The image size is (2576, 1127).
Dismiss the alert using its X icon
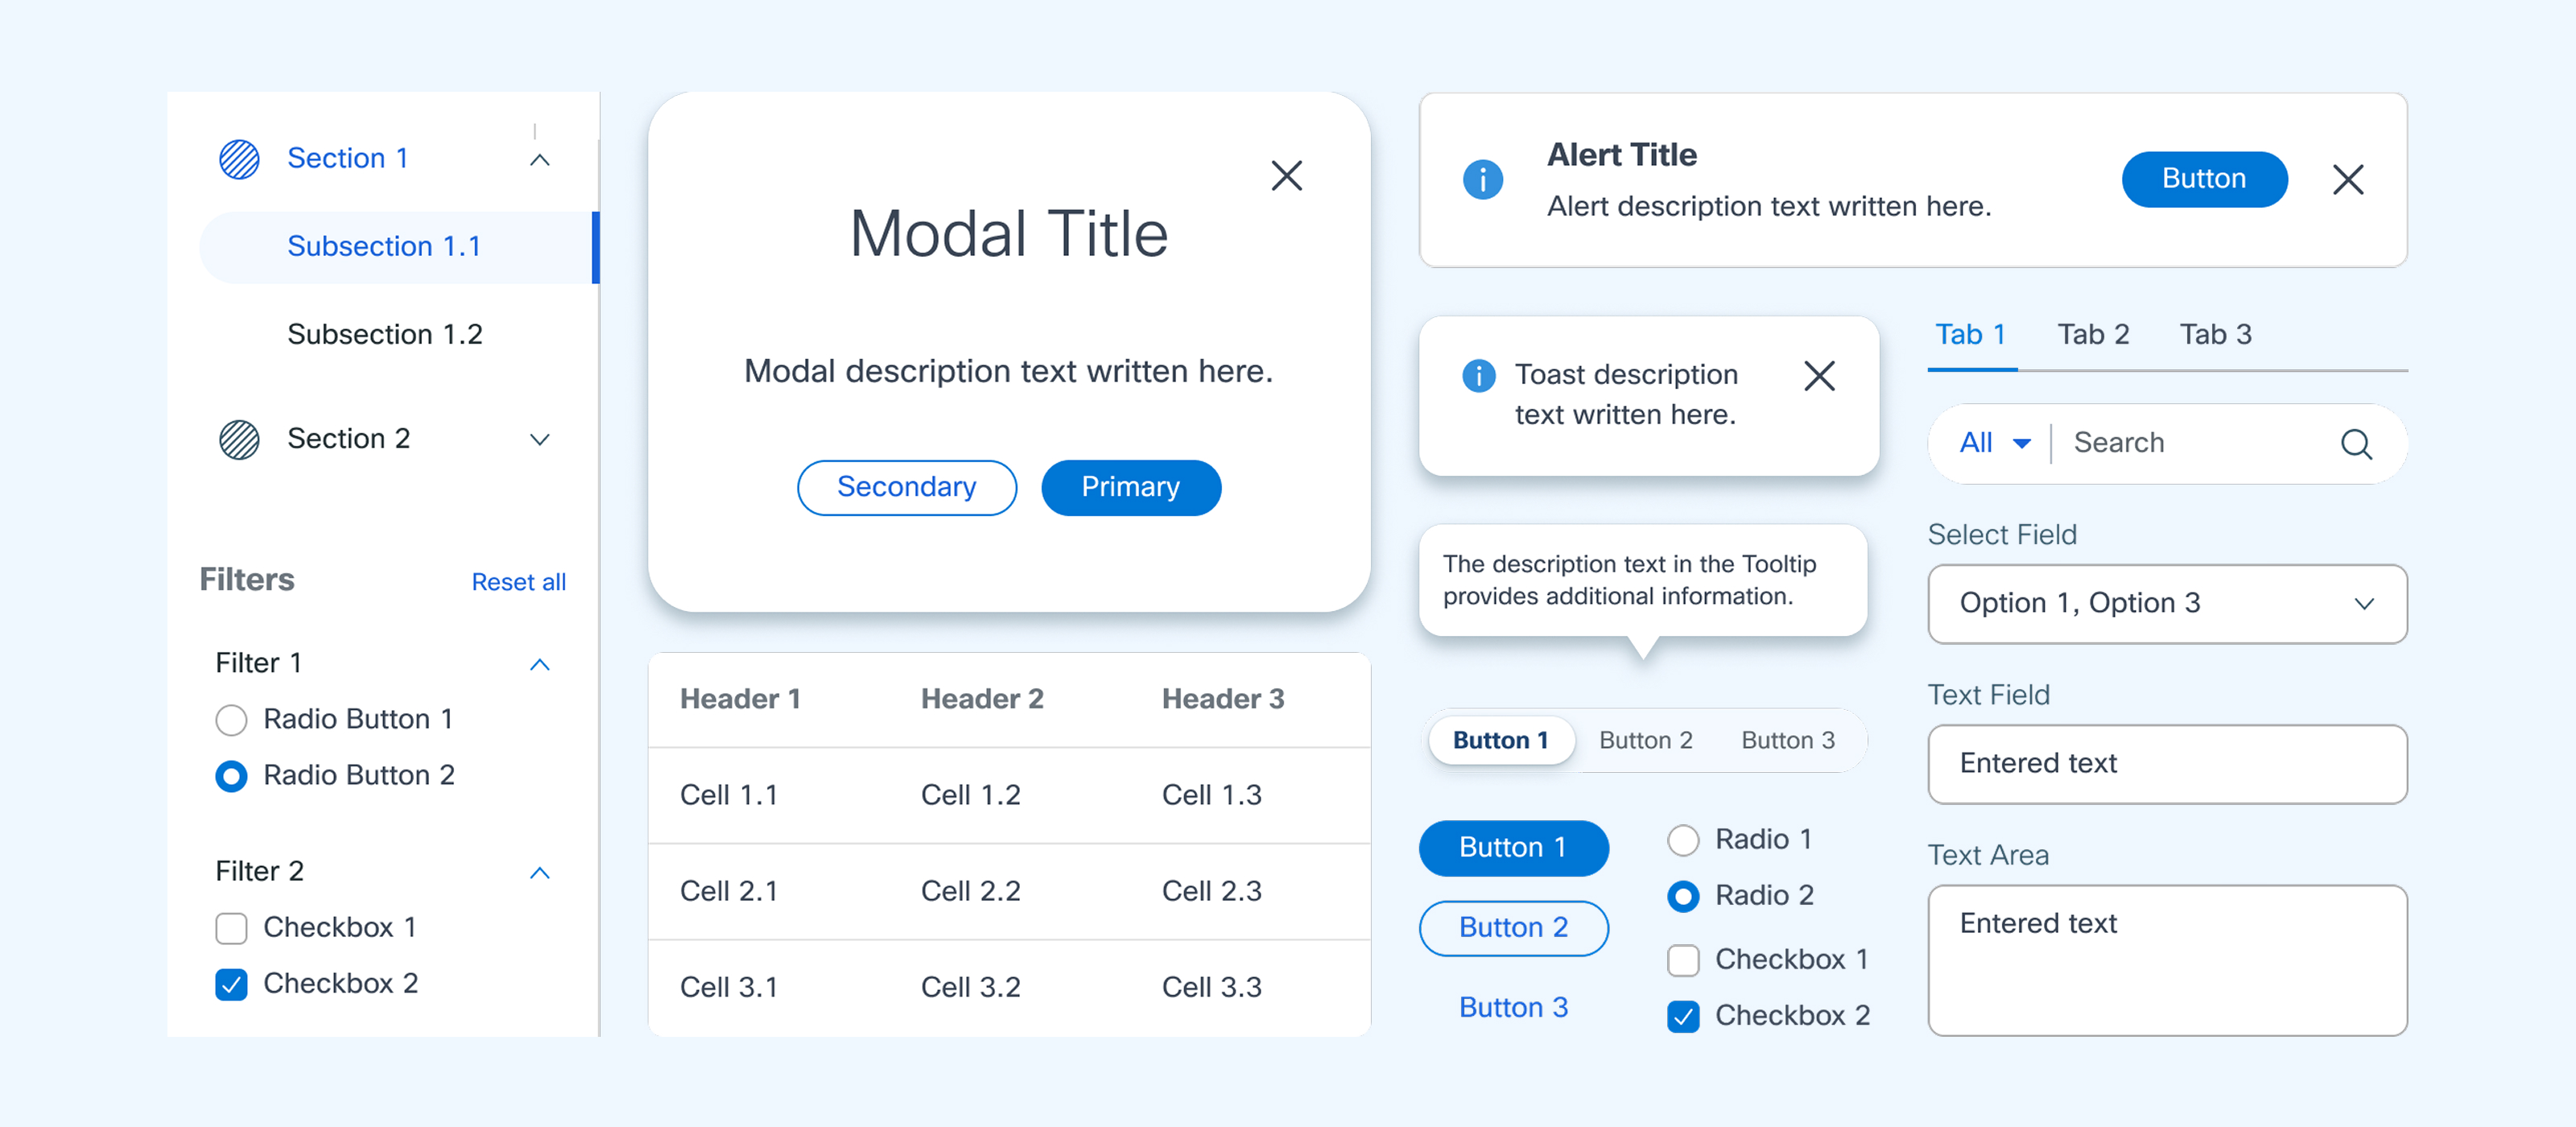[2347, 180]
